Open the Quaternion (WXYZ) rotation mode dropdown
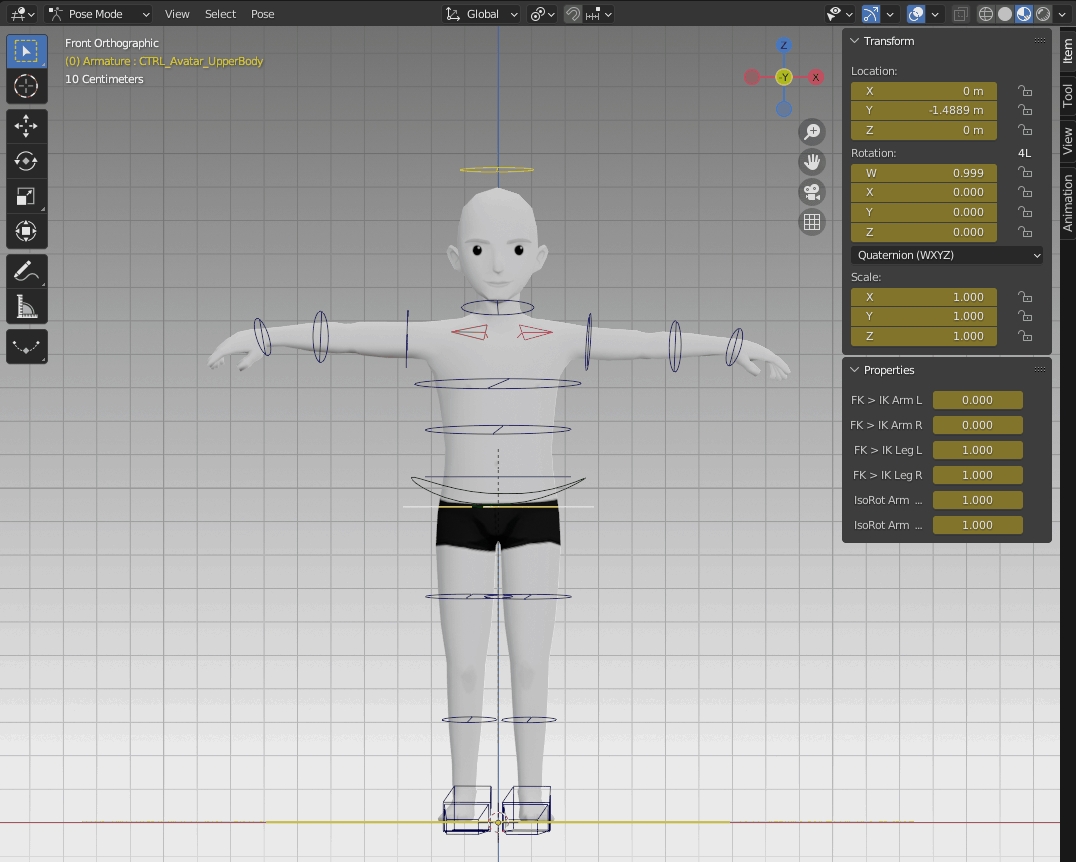The height and width of the screenshot is (862, 1076). (947, 255)
